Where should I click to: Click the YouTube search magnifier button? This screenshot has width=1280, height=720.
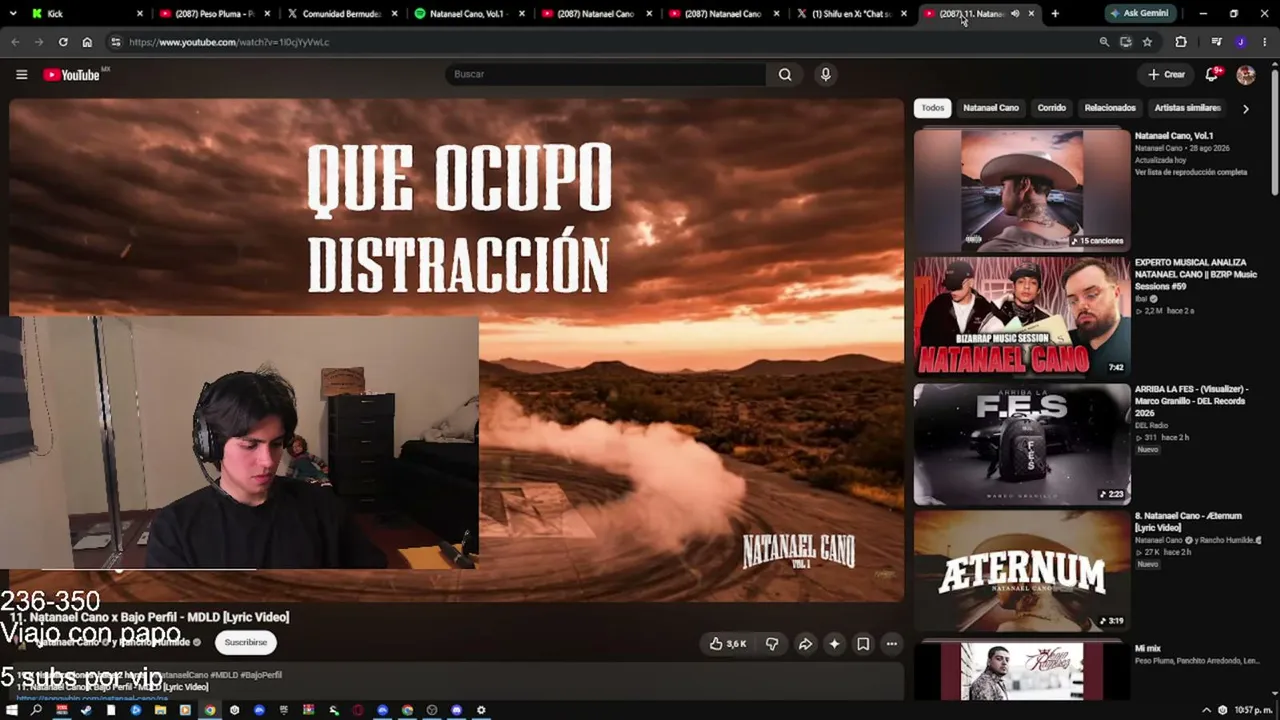point(785,74)
